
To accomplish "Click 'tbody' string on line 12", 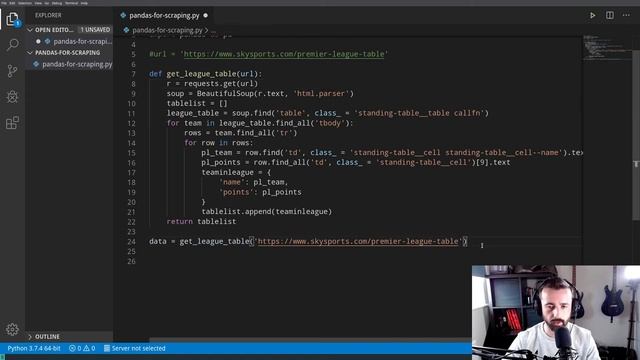I will pyautogui.click(x=331, y=123).
